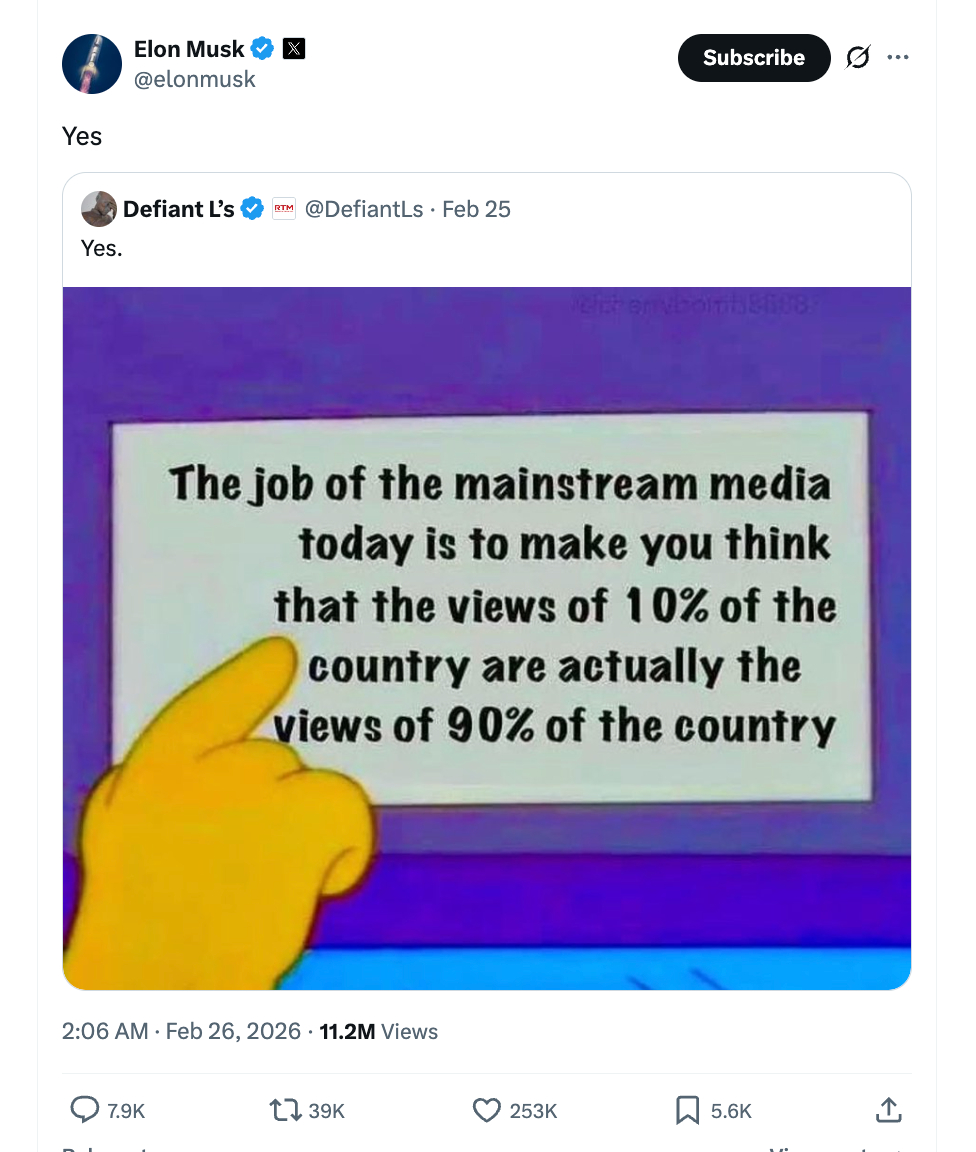Click the RTM affiliation badge
Screen dimensions: 976x1152
[x=284, y=209]
